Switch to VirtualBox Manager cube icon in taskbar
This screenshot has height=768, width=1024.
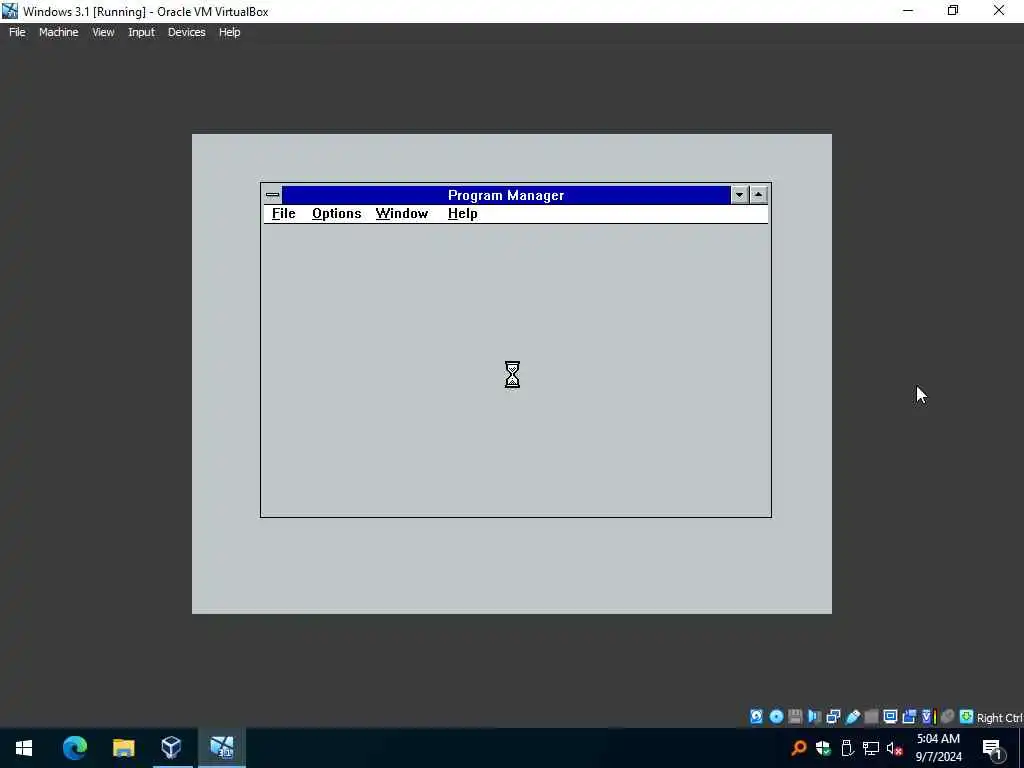pos(171,748)
